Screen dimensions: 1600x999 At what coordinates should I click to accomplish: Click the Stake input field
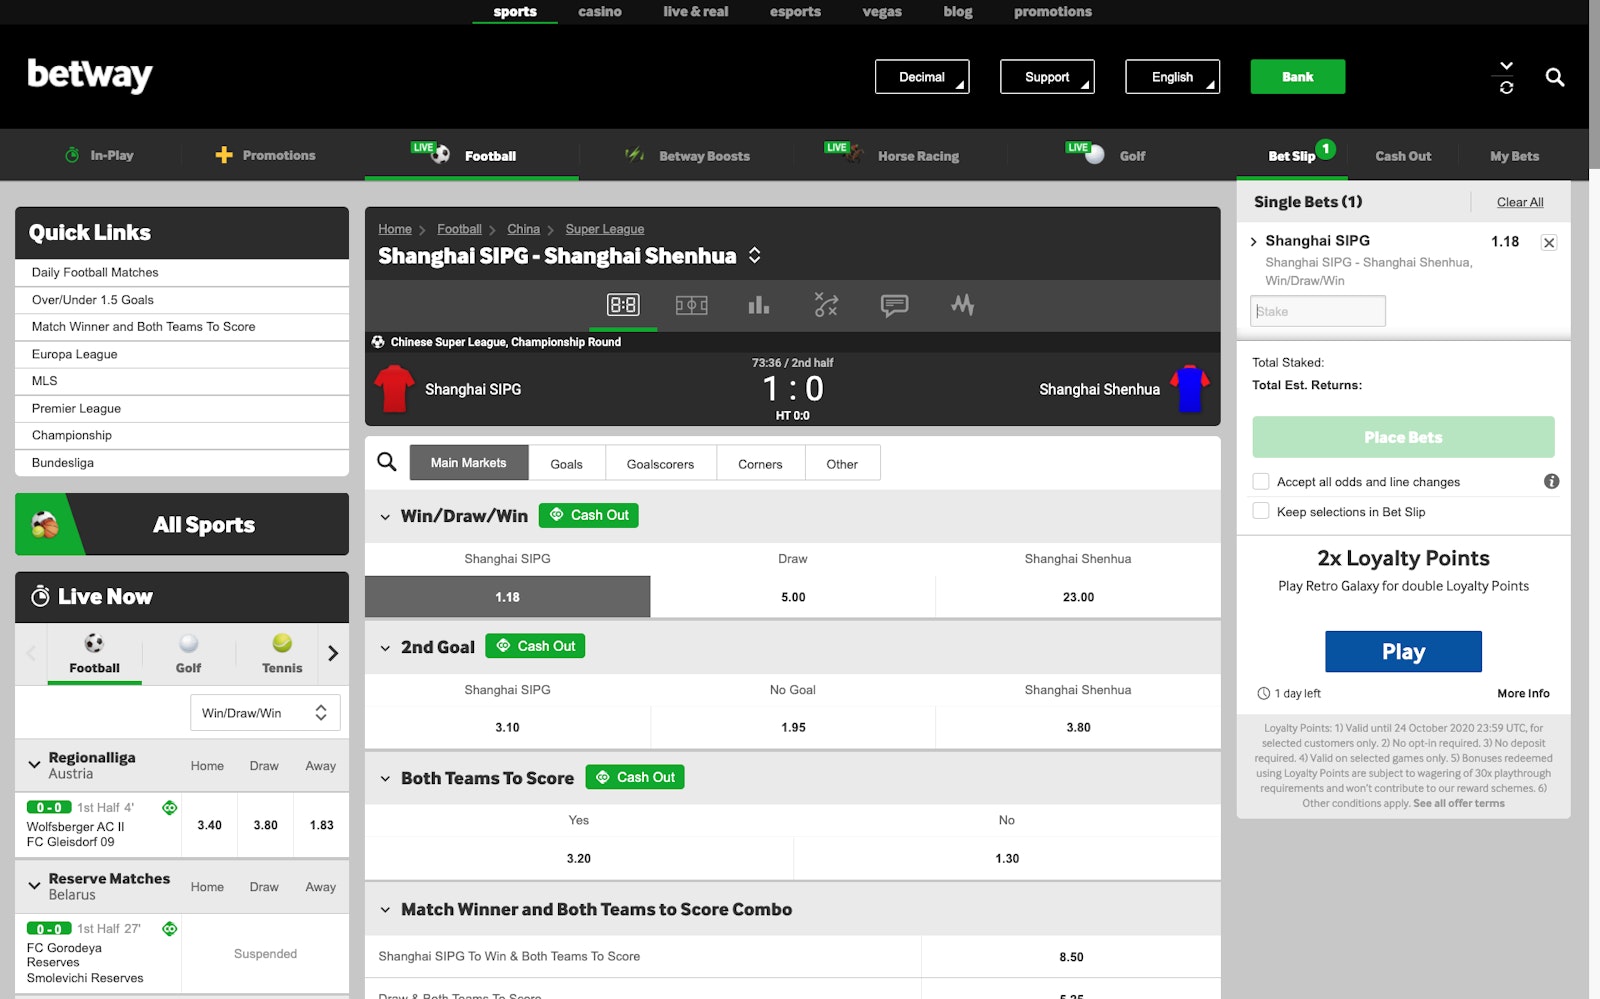click(x=1316, y=310)
